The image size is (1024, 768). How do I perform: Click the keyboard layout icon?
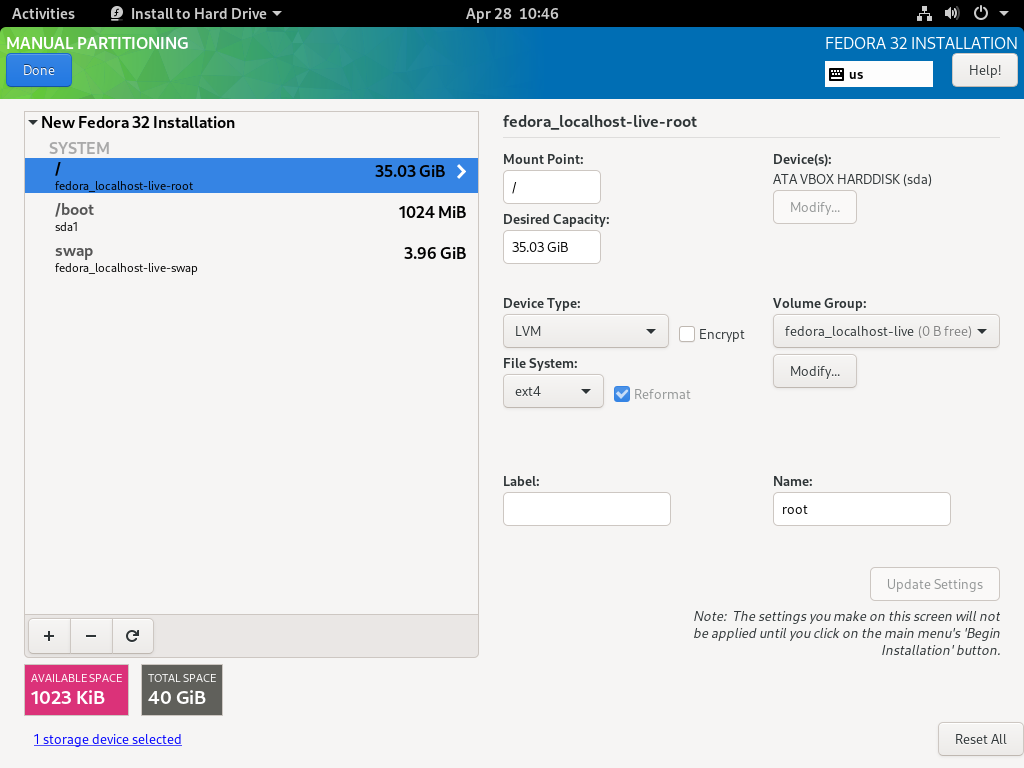pyautogui.click(x=837, y=74)
